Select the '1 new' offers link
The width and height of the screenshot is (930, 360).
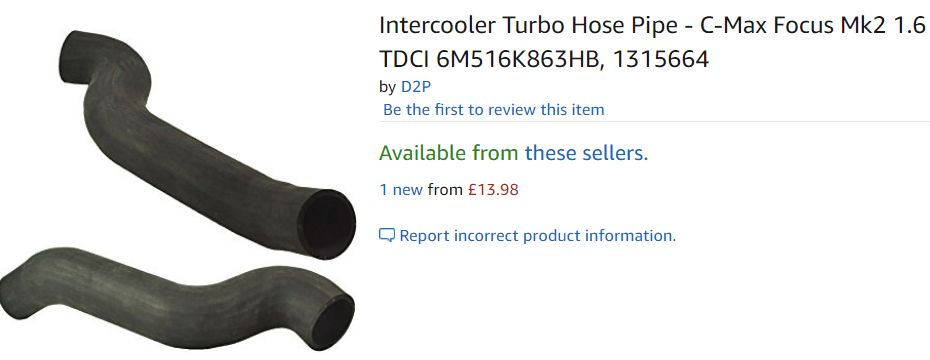click(x=401, y=190)
